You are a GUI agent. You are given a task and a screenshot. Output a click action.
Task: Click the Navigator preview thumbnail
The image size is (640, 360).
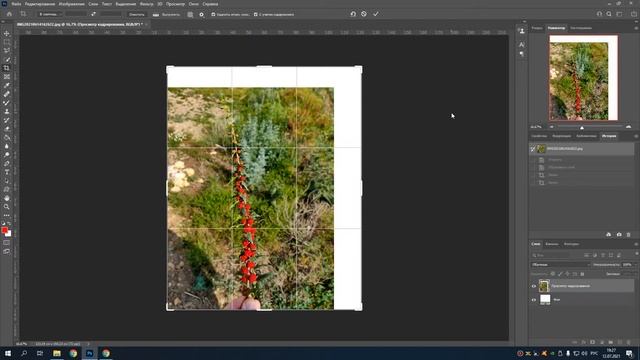pos(583,78)
